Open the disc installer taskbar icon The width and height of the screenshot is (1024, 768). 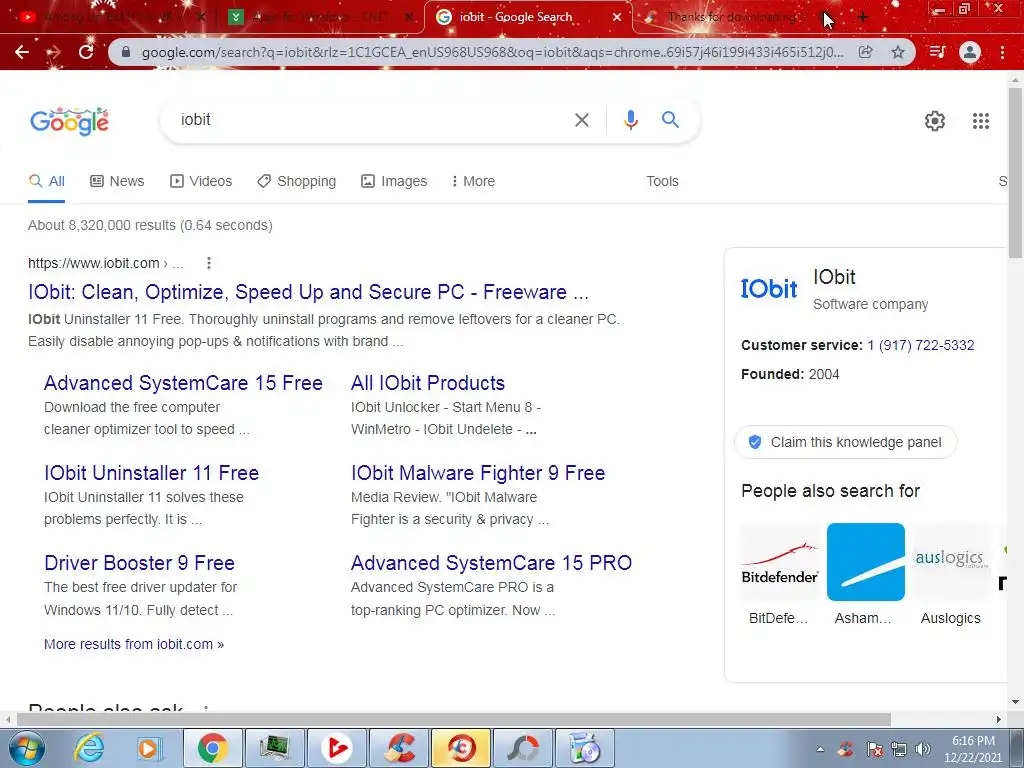pos(585,748)
